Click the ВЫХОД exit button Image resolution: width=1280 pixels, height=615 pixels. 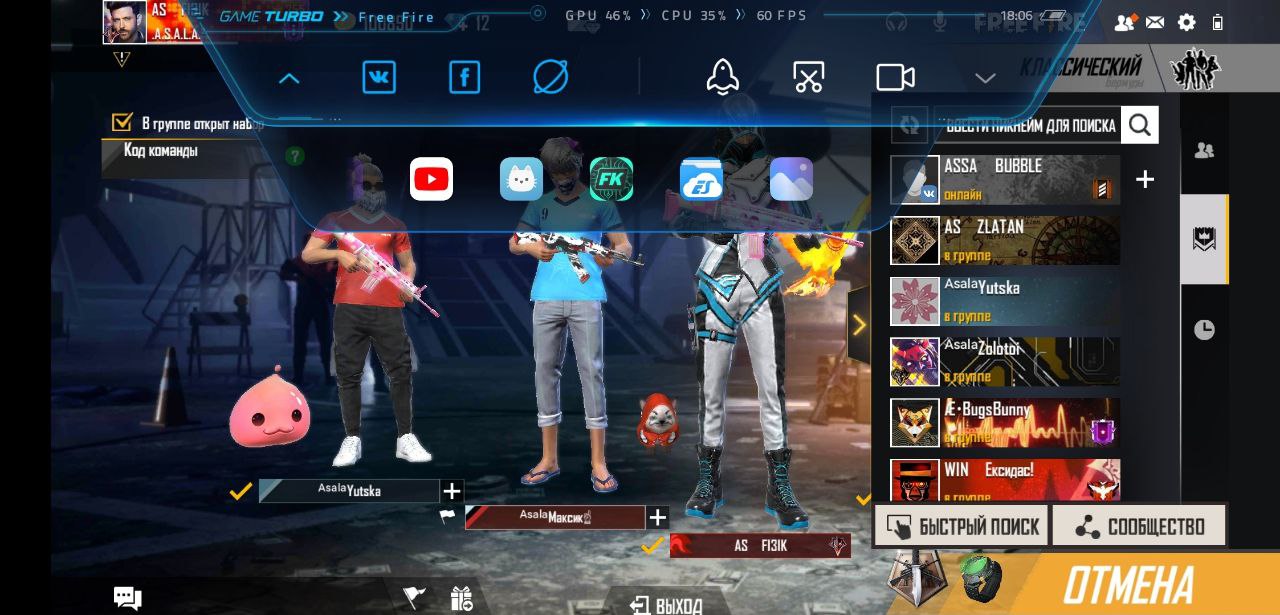(x=665, y=604)
